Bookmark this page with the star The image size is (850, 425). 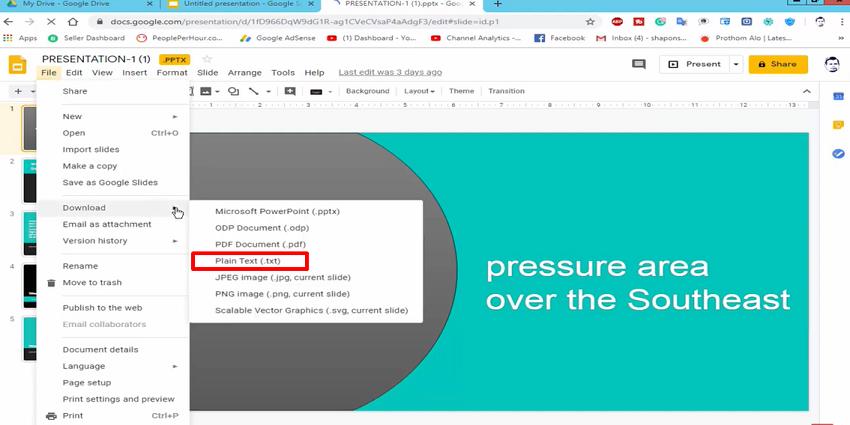[590, 22]
